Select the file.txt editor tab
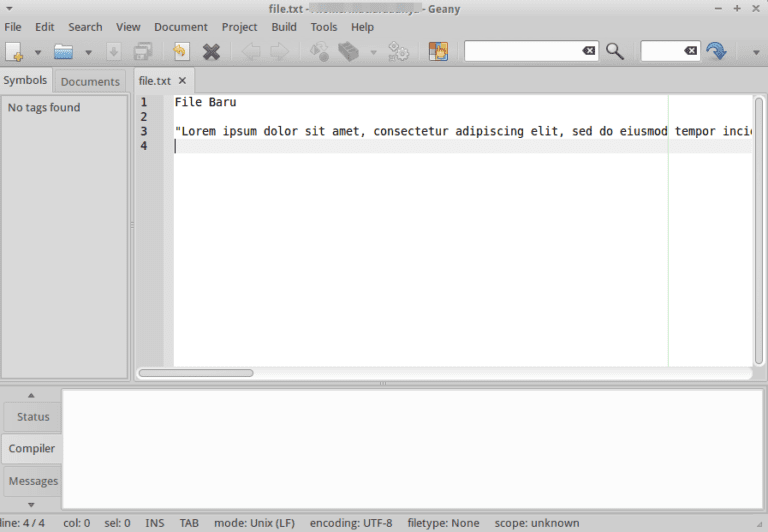Viewport: 768px width, 532px height. pyautogui.click(x=155, y=81)
